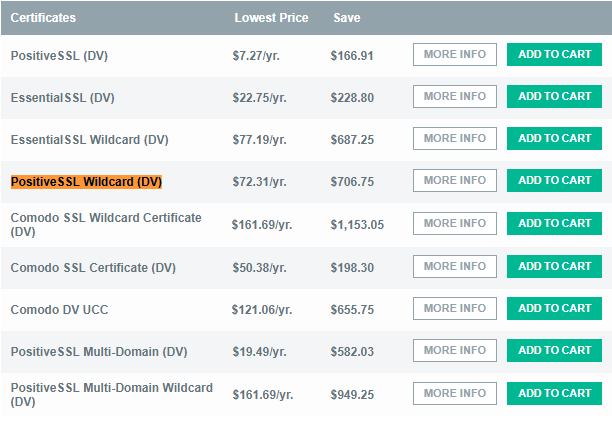This screenshot has width=612, height=426.
Task: View More Info for Comodo SSL Wildcard
Action: [455, 223]
